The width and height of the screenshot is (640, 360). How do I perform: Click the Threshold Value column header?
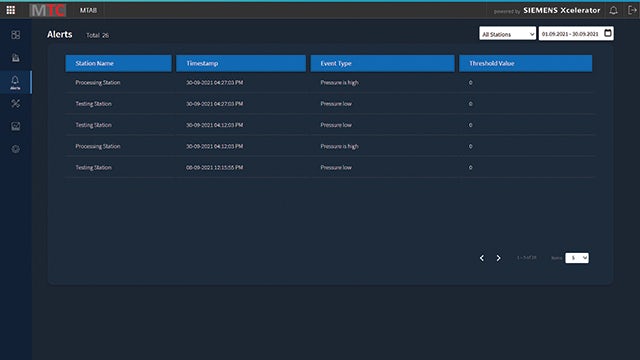click(x=526, y=63)
